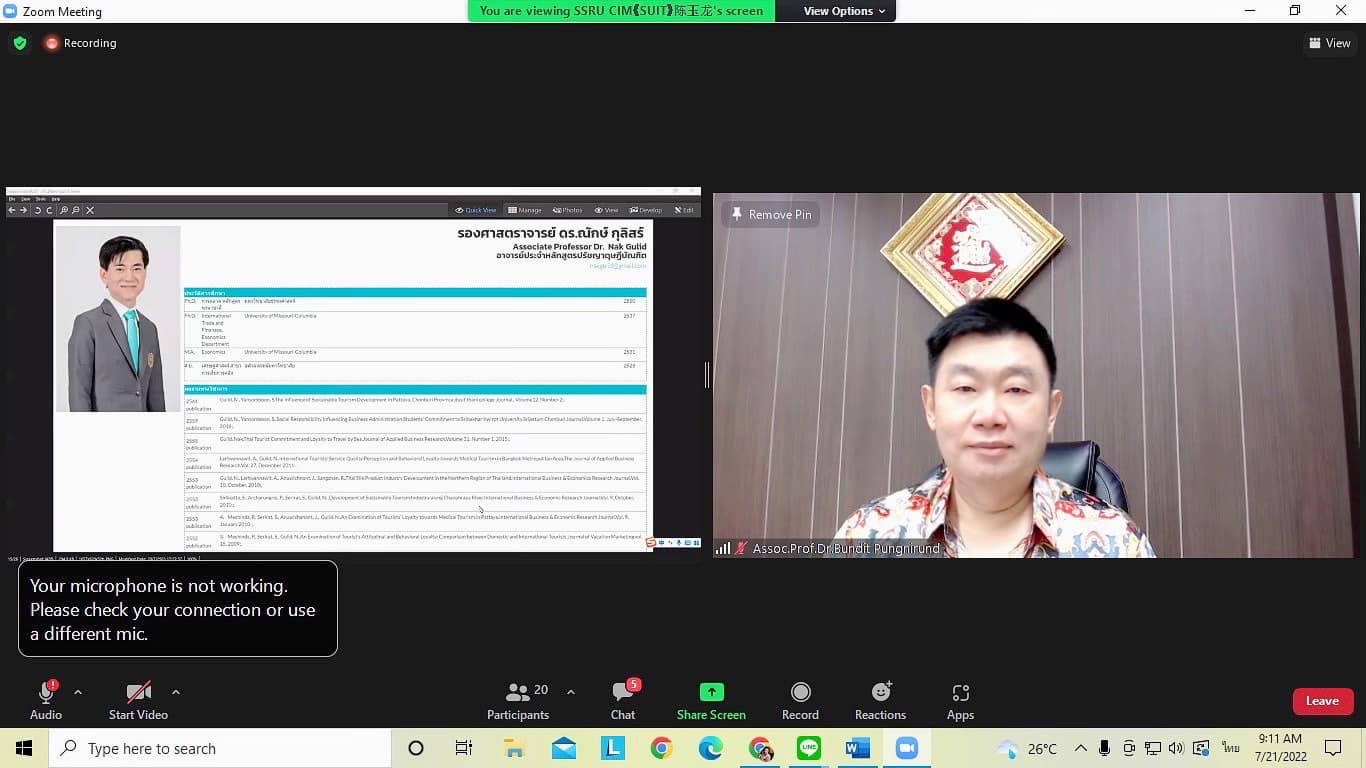Open the LINE app in taskbar
Viewport: 1366px width, 768px height.
point(809,748)
